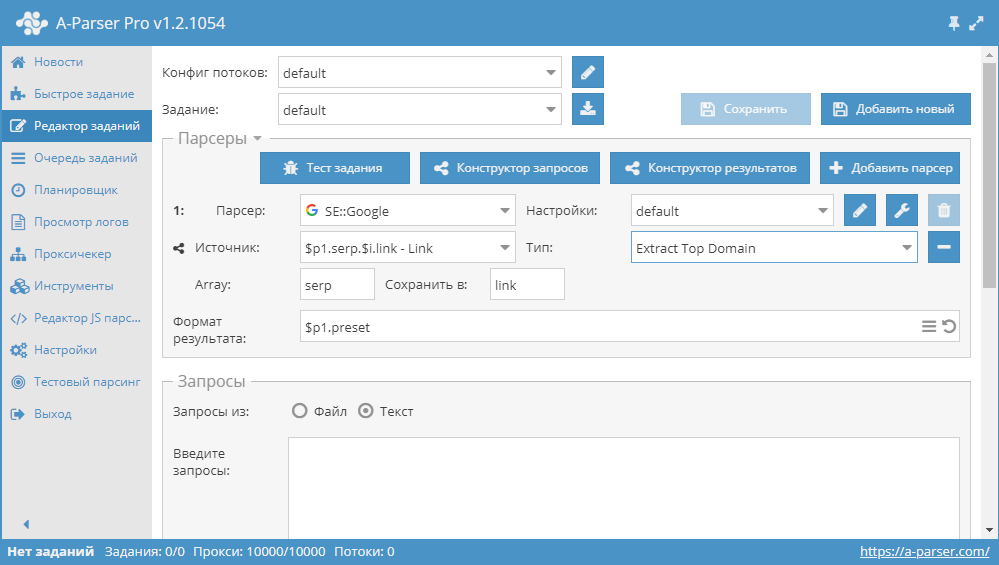
Task: Open Настройки page
Action: click(76, 350)
